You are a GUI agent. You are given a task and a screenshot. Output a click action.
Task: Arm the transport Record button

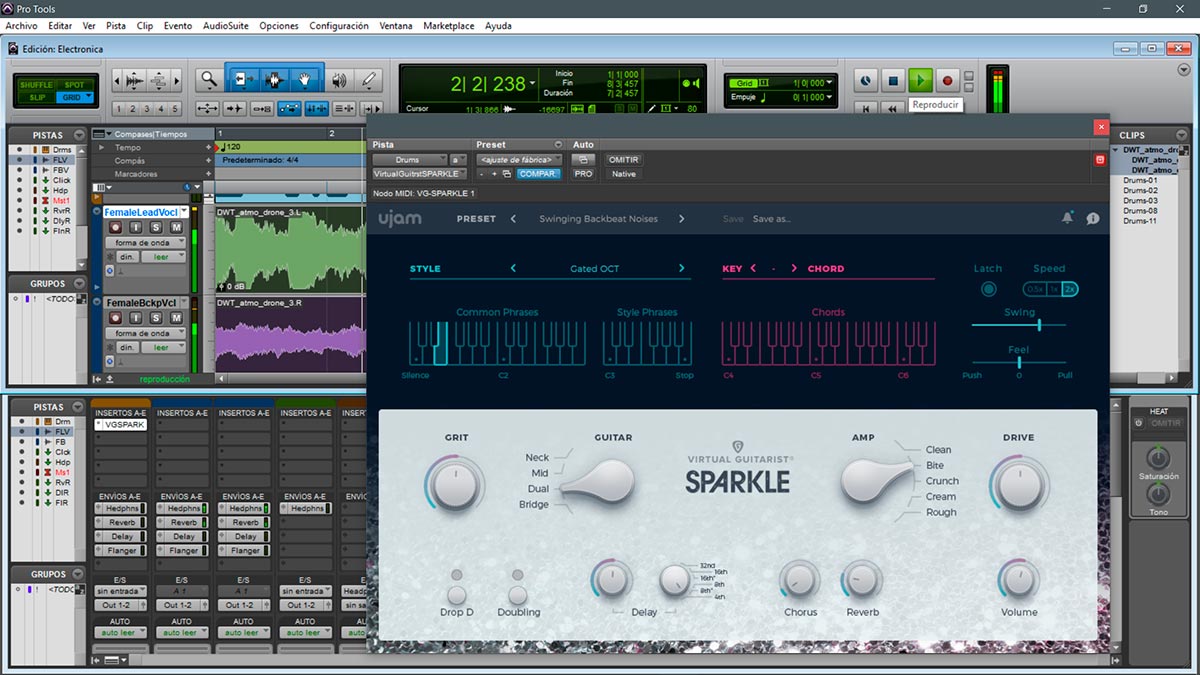[x=948, y=80]
